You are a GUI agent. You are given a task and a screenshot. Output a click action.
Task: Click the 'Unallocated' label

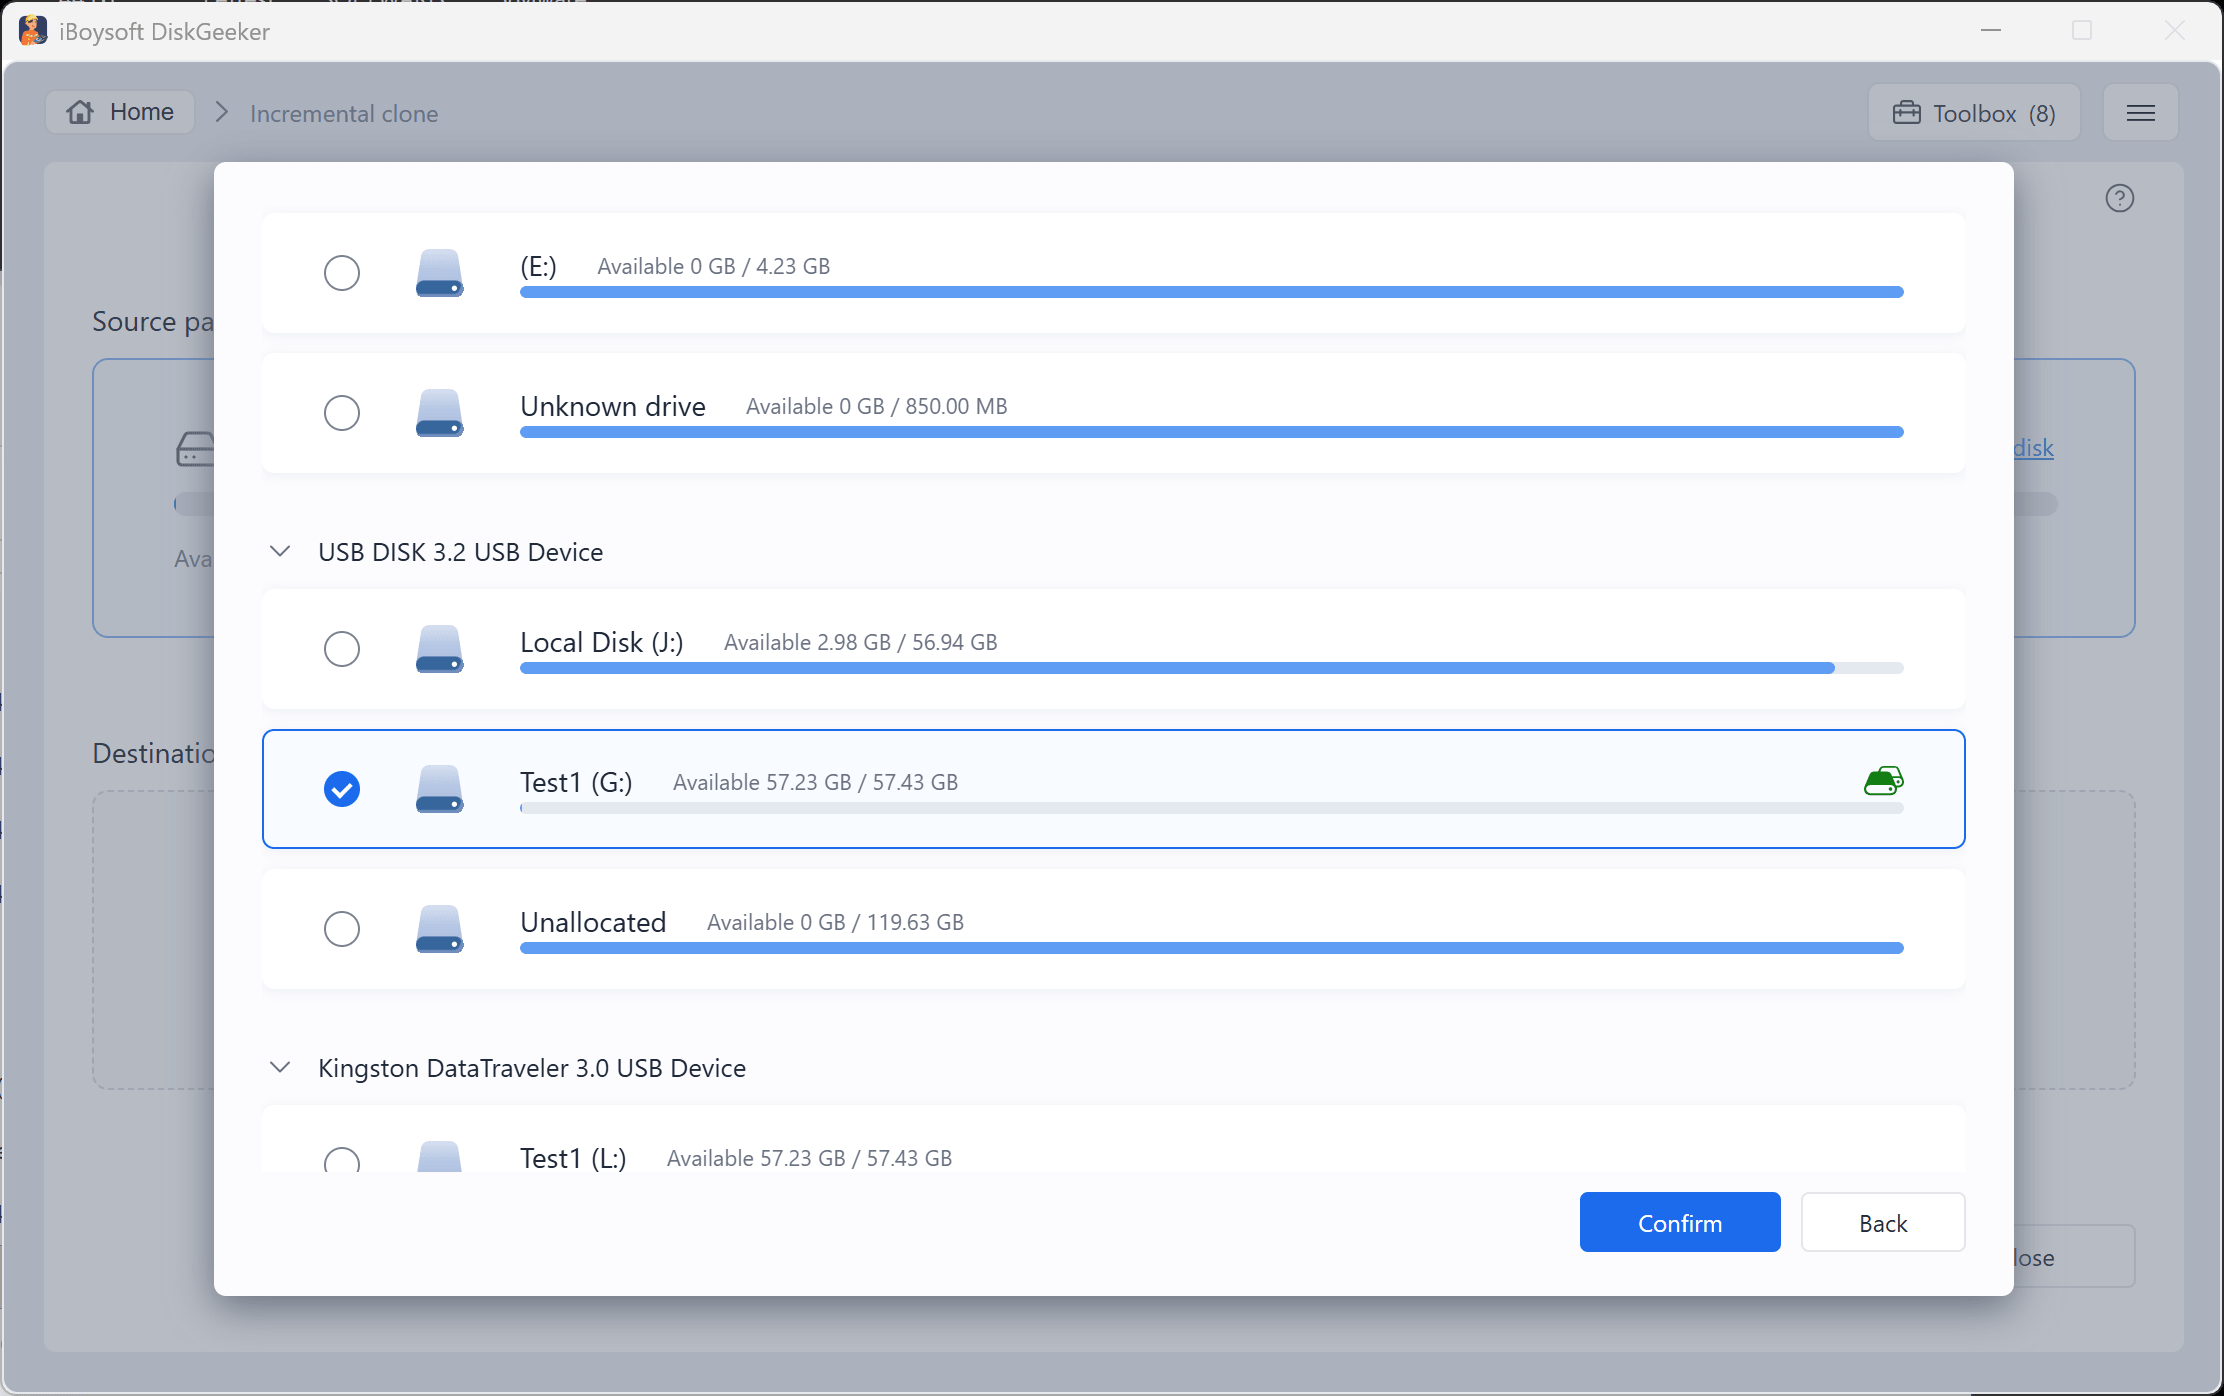point(593,922)
